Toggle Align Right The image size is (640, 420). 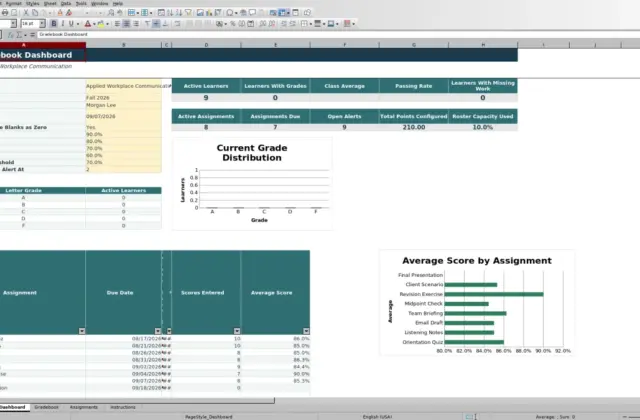(136, 24)
